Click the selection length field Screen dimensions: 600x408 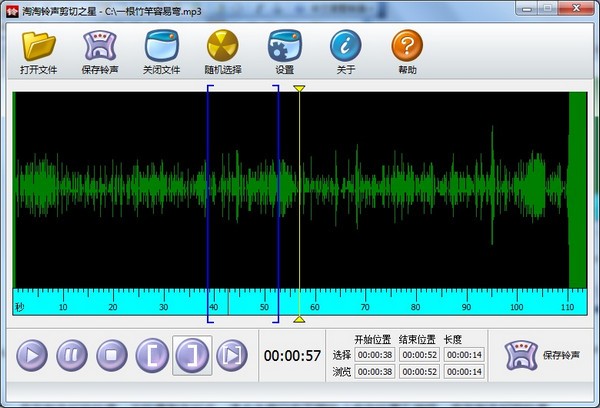[463, 355]
